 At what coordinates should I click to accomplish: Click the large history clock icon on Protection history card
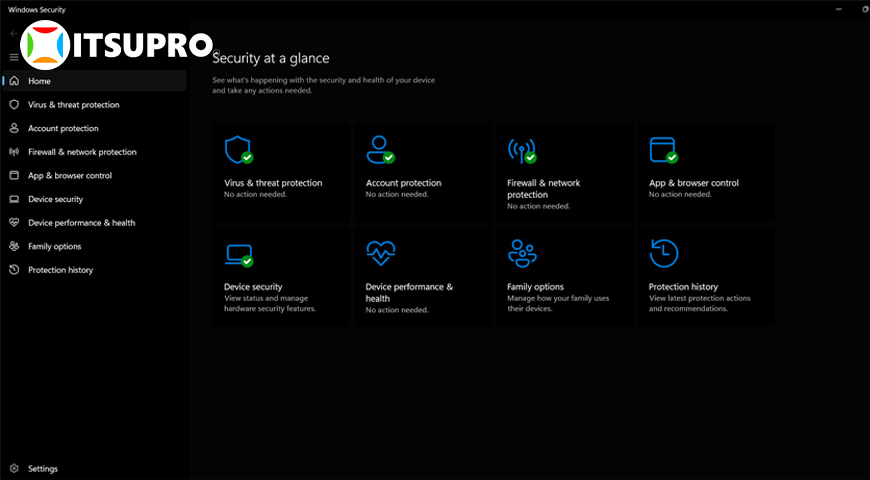pos(664,254)
